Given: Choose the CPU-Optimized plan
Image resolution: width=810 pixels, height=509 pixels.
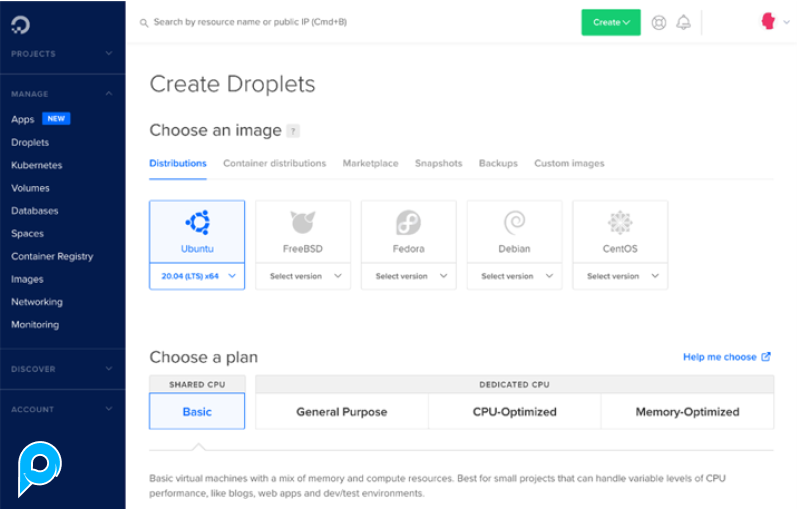Looking at the screenshot, I should point(514,411).
